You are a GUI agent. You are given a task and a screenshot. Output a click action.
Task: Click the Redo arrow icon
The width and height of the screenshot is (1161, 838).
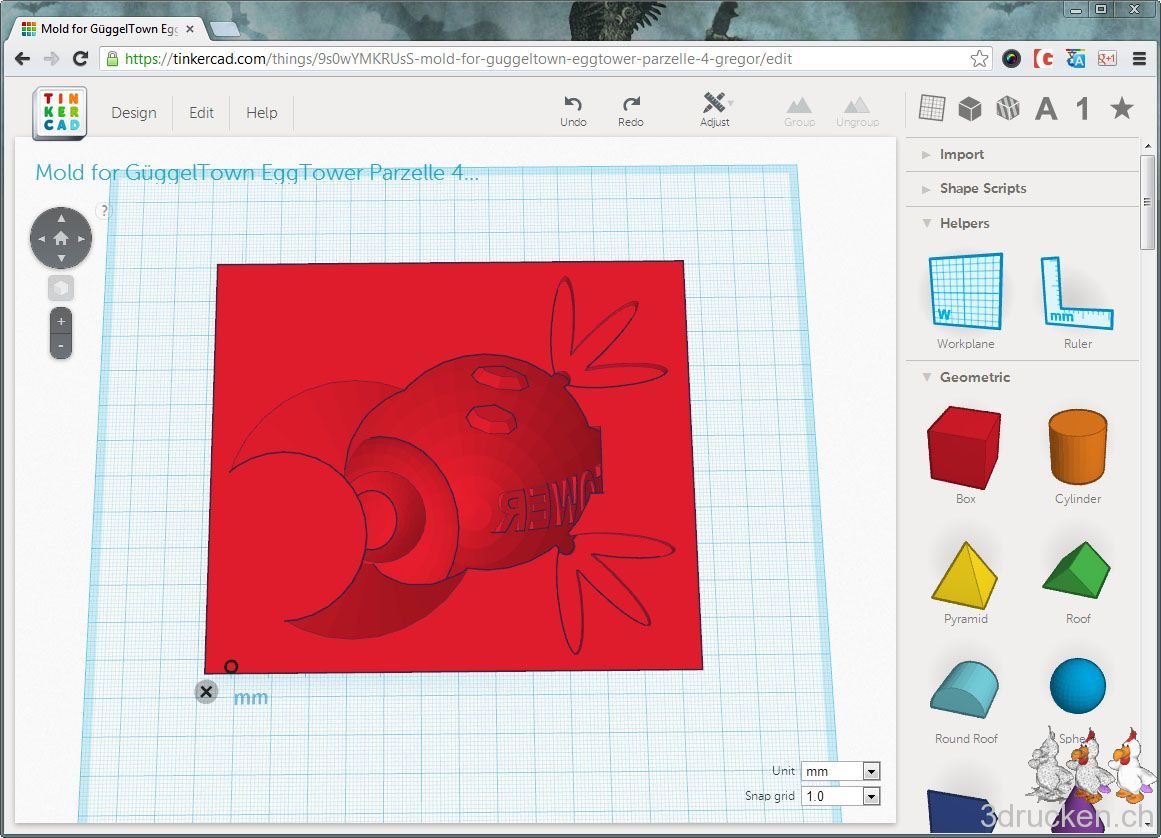(631, 104)
